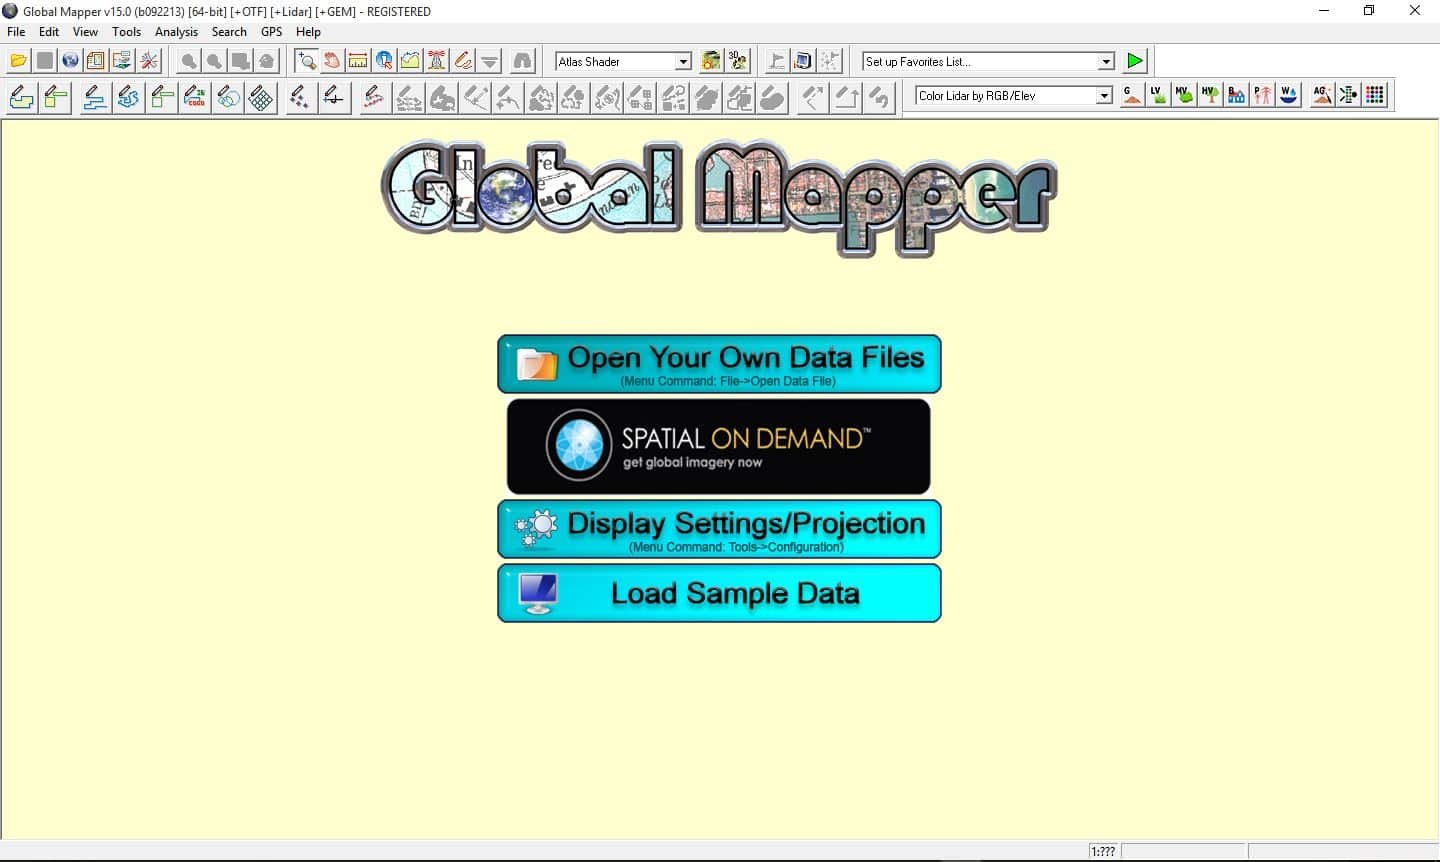Click the Open Data Files folder icon

click(x=18, y=61)
